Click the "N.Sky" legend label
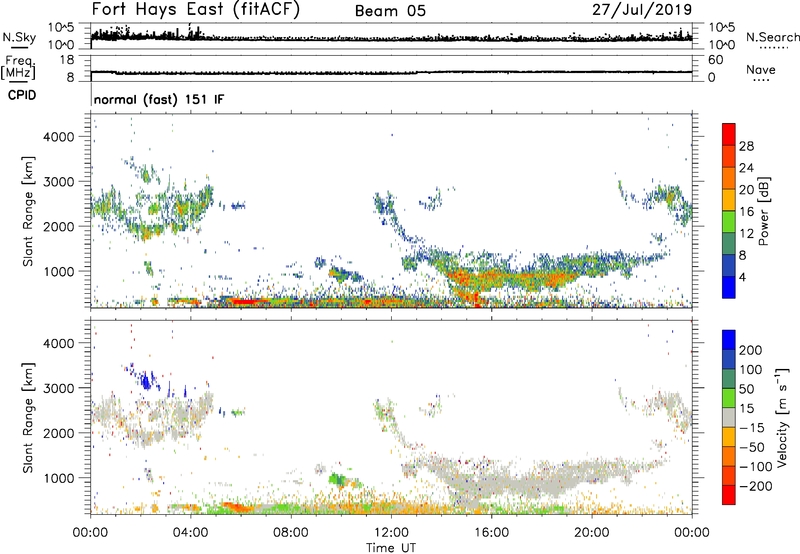The width and height of the screenshot is (800, 554). coord(19,37)
